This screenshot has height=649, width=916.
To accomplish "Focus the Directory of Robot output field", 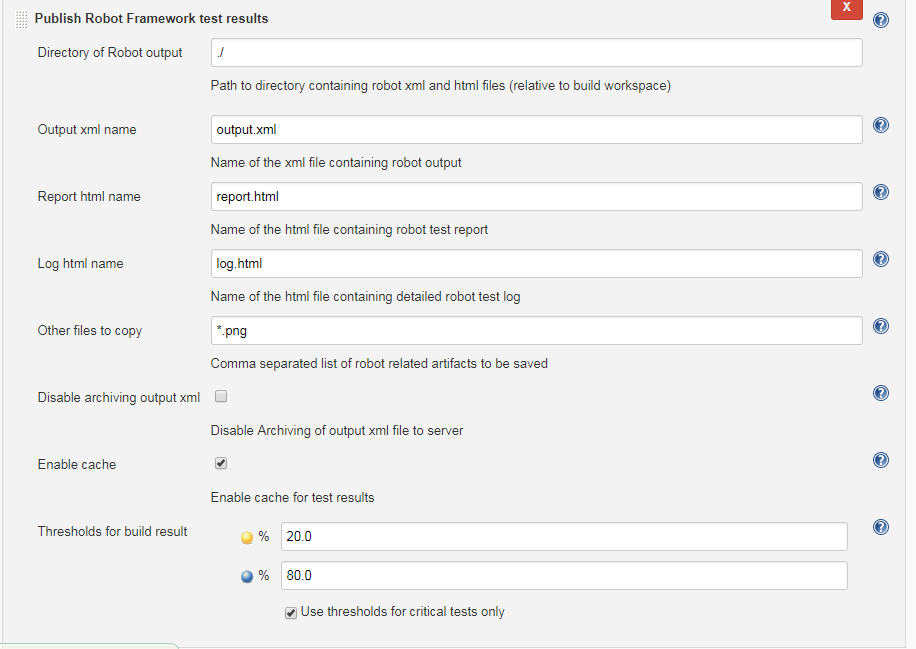I will tap(536, 53).
